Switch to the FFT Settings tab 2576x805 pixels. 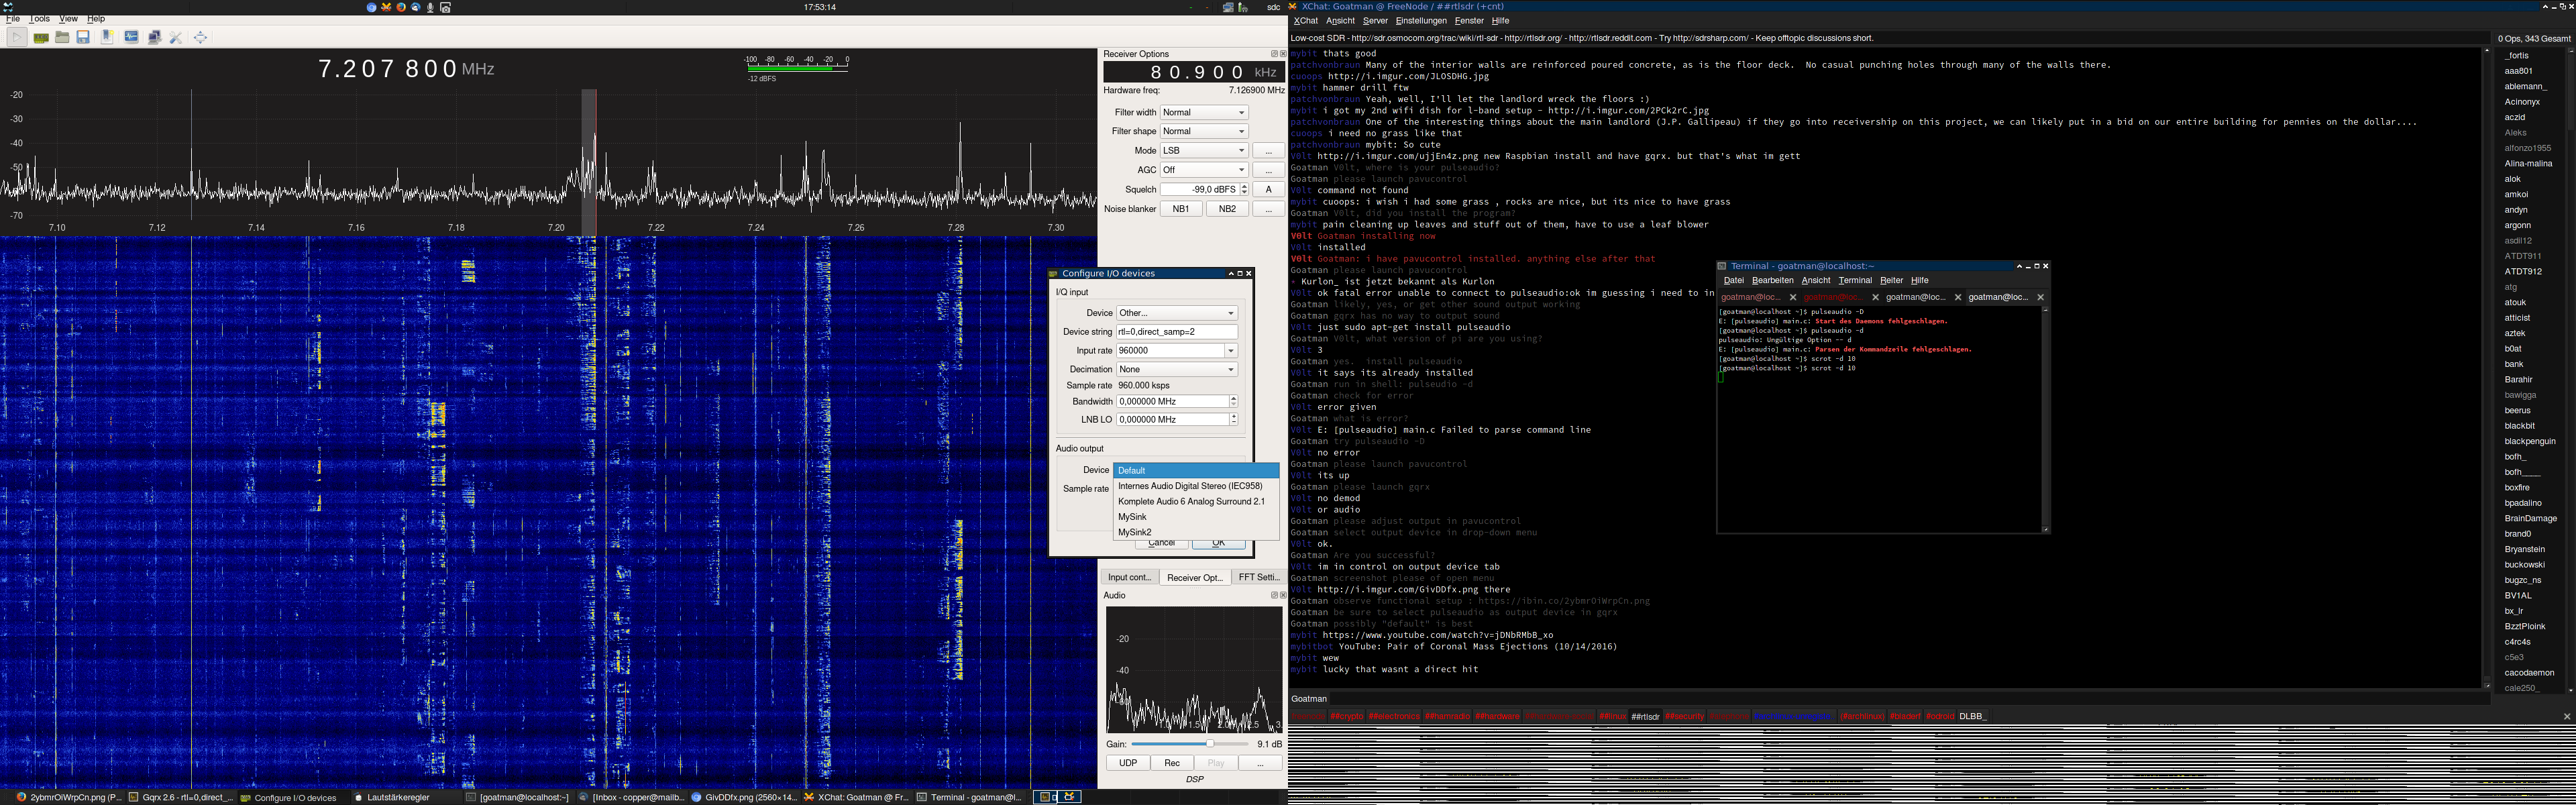click(1259, 577)
